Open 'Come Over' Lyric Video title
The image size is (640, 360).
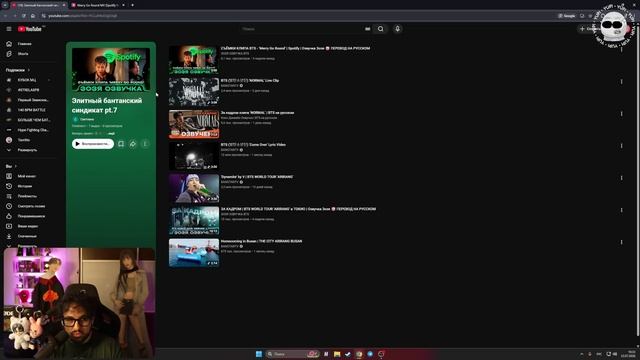pos(253,145)
